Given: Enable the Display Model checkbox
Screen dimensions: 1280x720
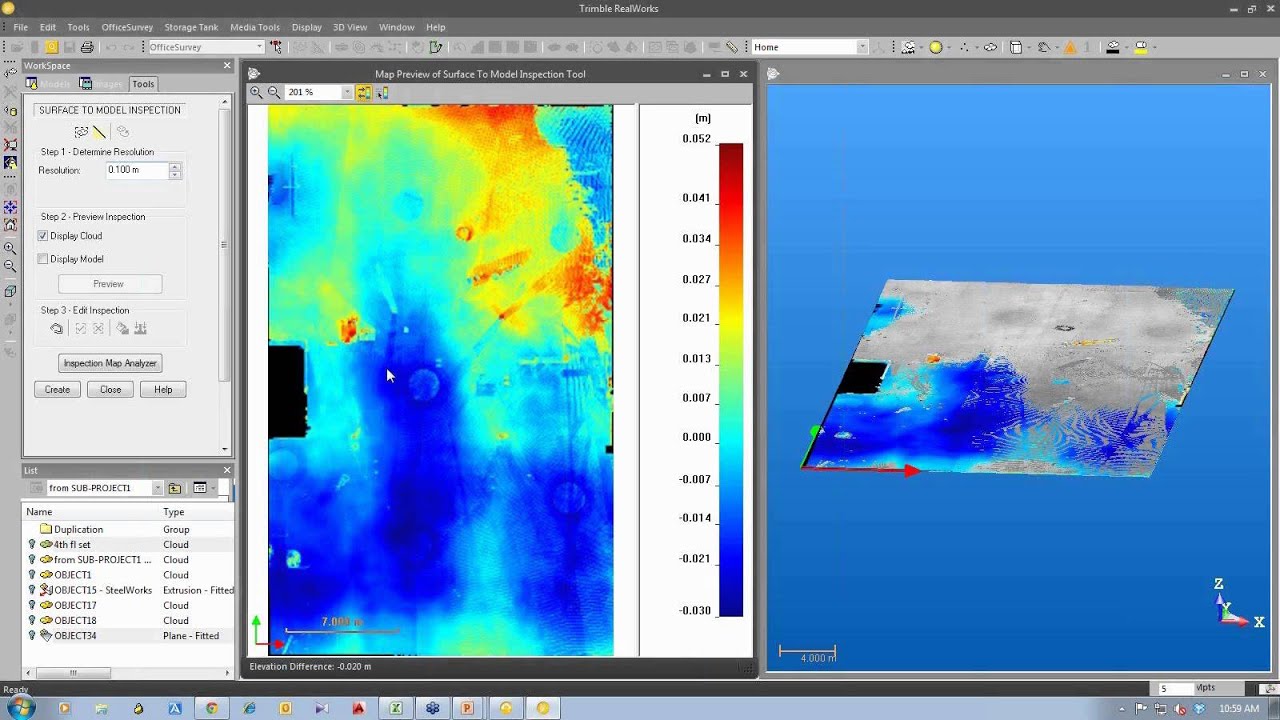Looking at the screenshot, I should coord(43,259).
